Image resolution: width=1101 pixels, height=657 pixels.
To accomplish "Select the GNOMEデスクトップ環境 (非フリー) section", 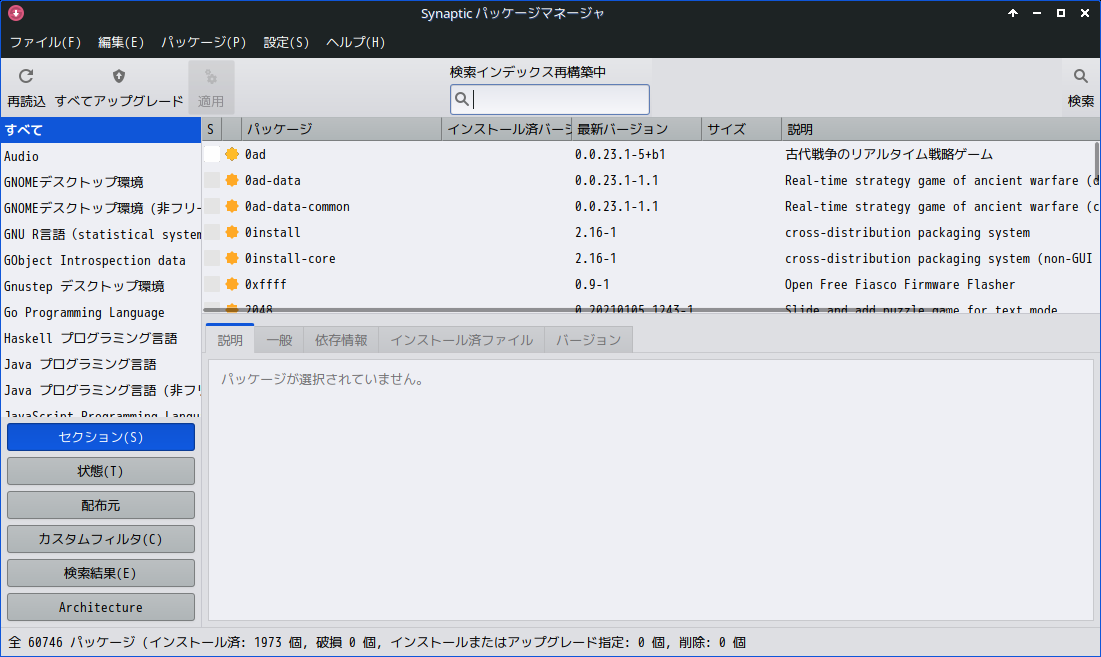I will pyautogui.click(x=100, y=208).
